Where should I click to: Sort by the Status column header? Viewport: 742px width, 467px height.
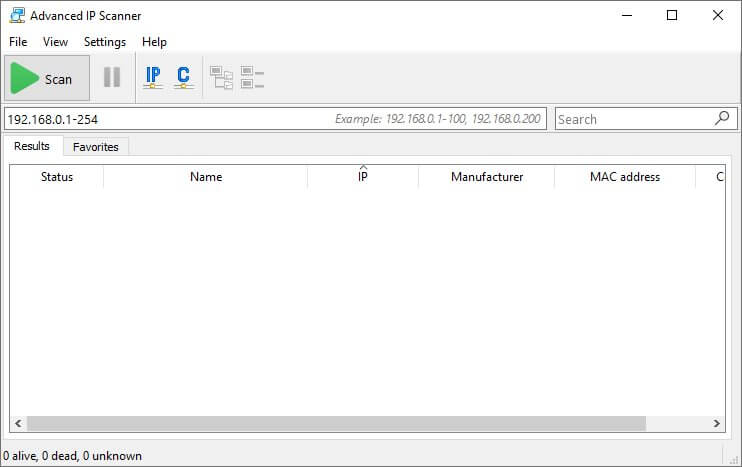coord(57,176)
